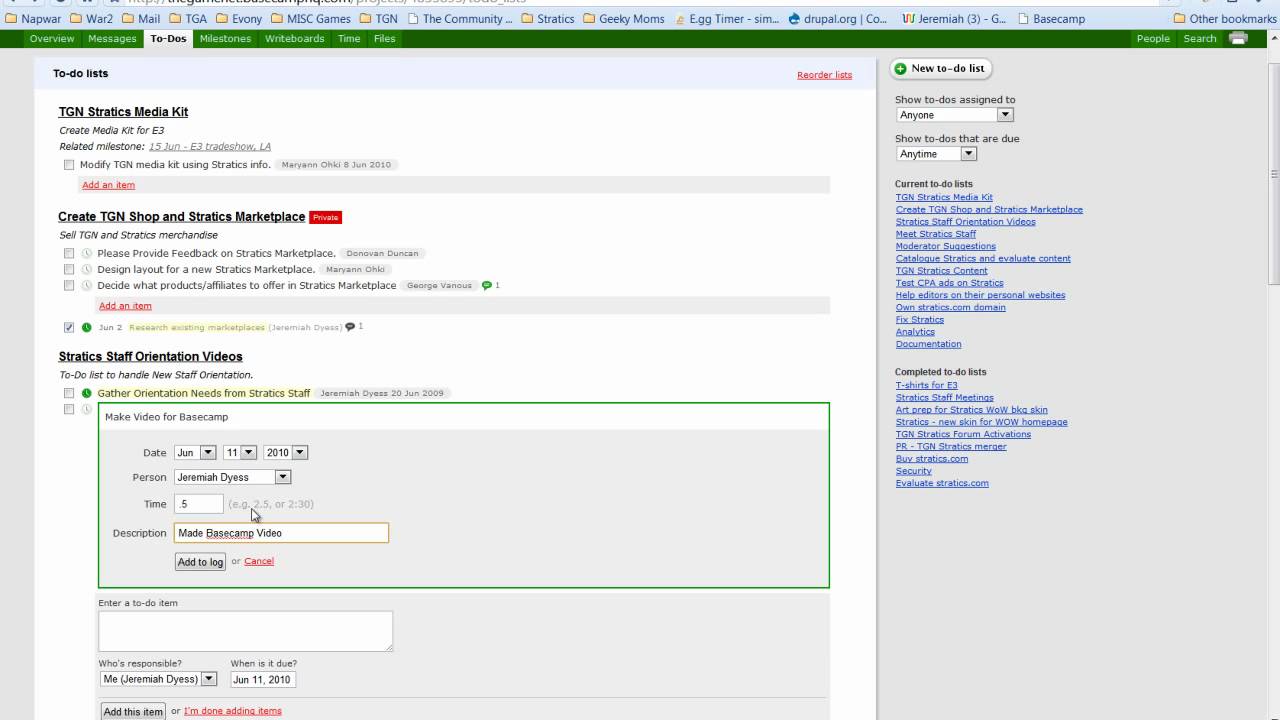Open the drupal.org bookmark

coord(838,18)
